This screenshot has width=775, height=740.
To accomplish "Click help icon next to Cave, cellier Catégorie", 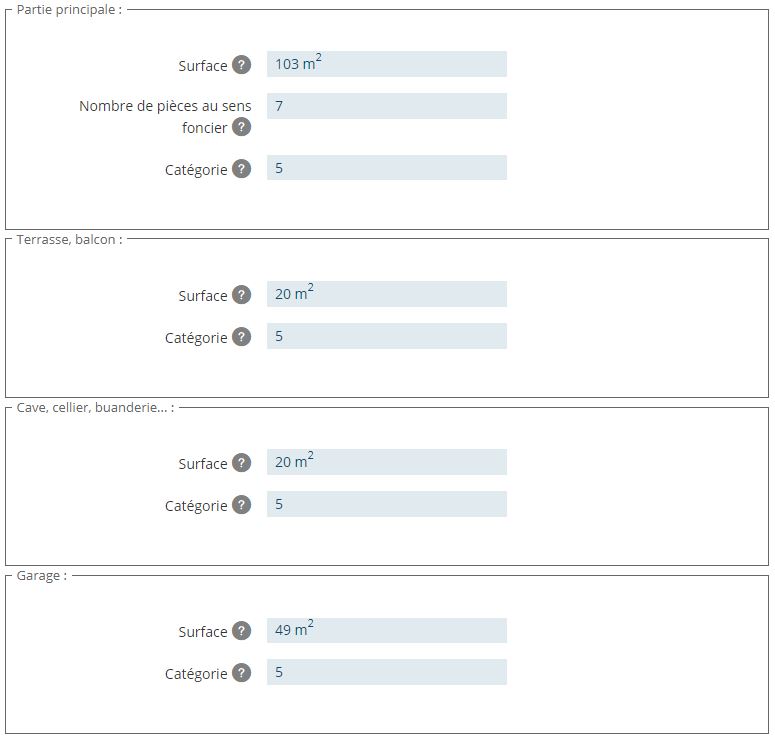I will click(x=241, y=505).
